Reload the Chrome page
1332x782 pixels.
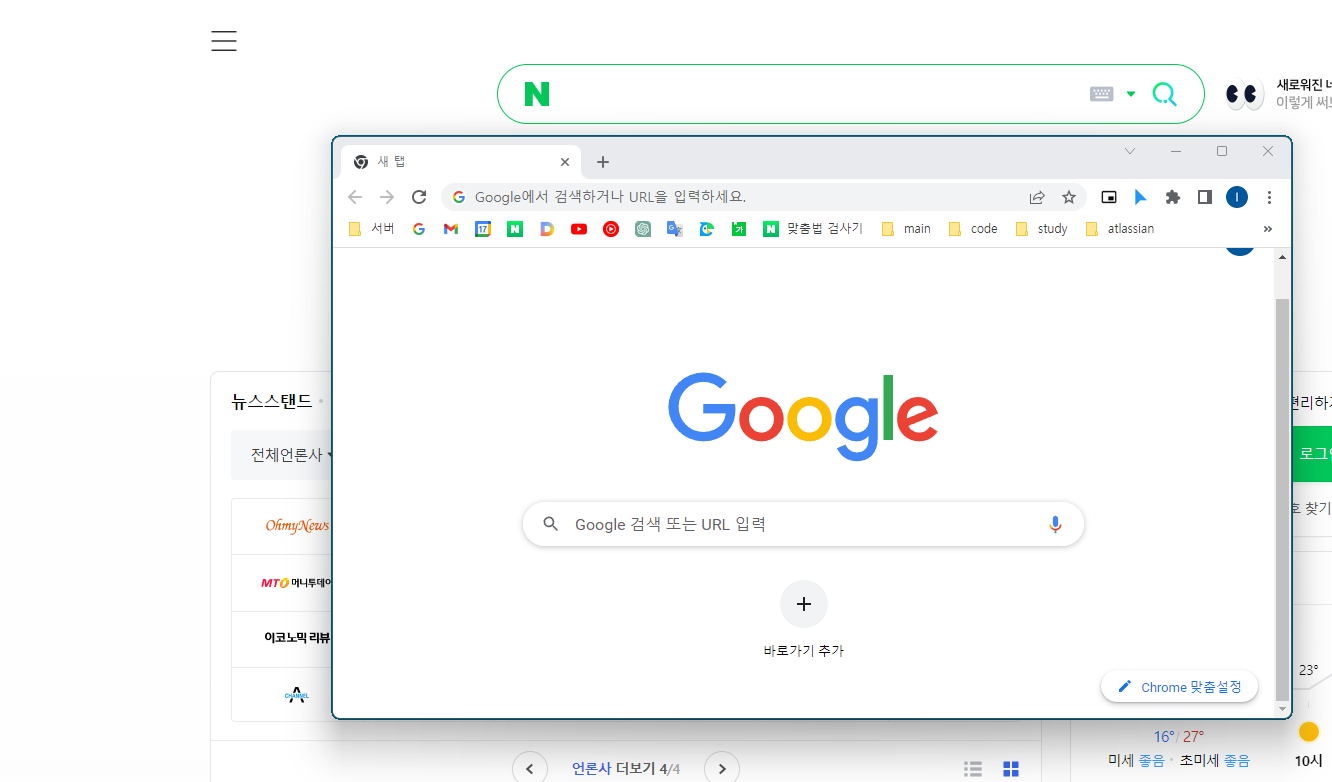tap(419, 197)
